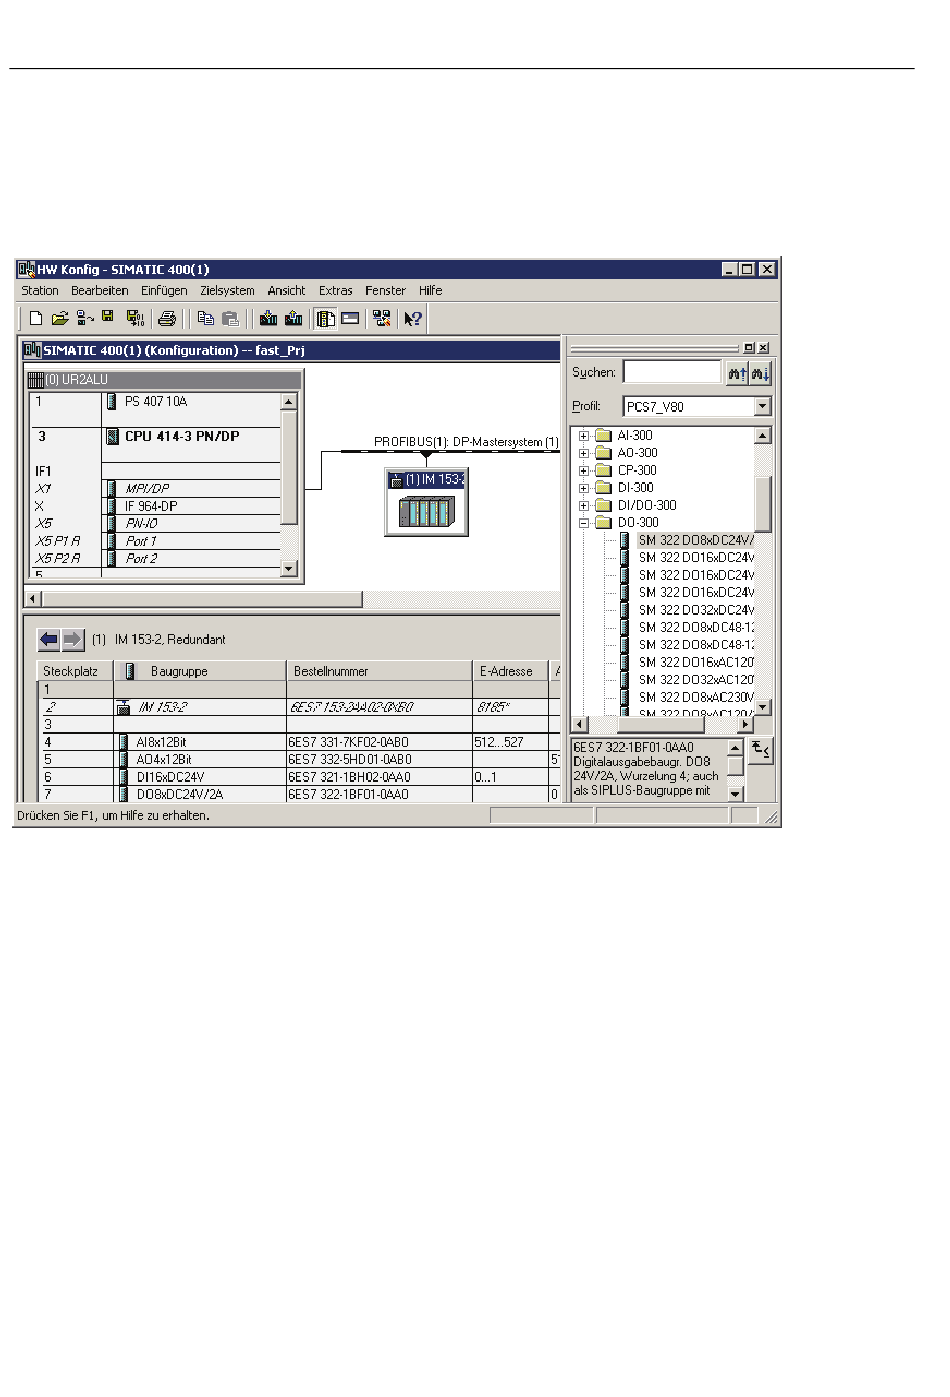Screen dimensions: 950x1397
Task: Select the DO8xDC24V/2A row in slot 7
Action: tap(298, 795)
